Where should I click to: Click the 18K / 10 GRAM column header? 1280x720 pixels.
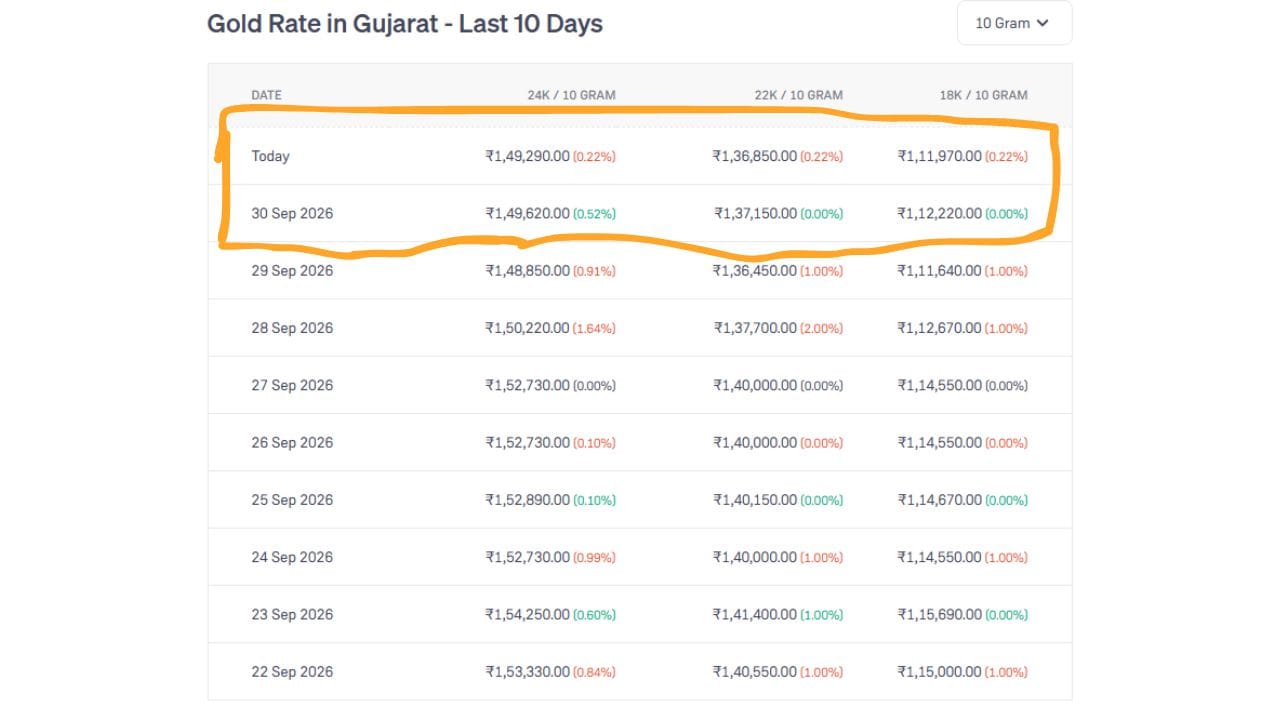(x=983, y=95)
